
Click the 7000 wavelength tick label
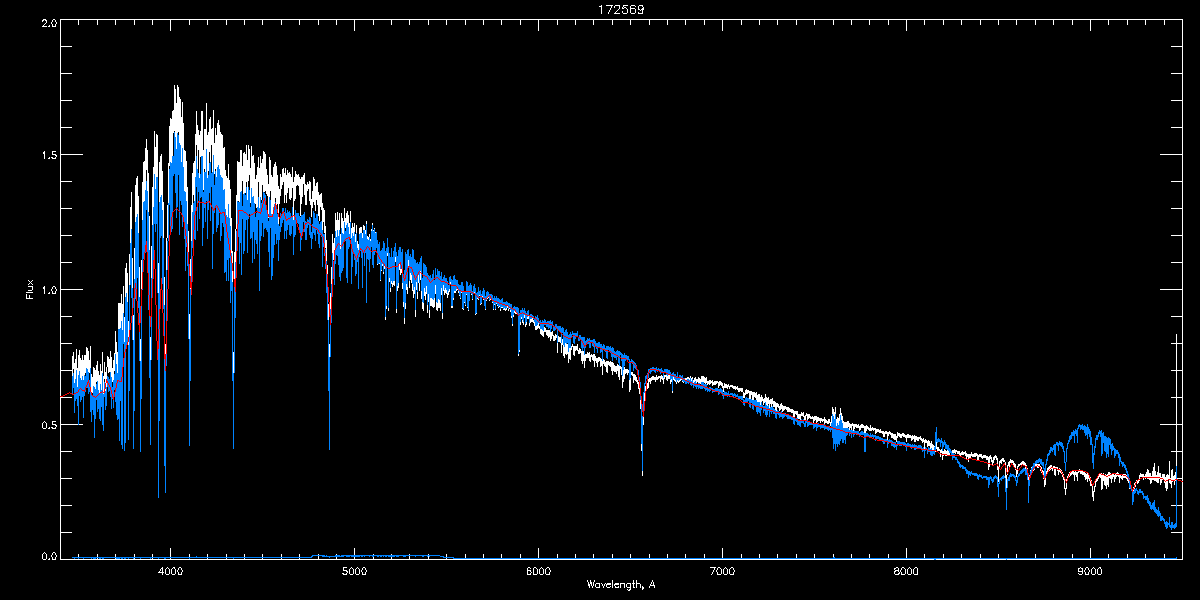tap(722, 572)
